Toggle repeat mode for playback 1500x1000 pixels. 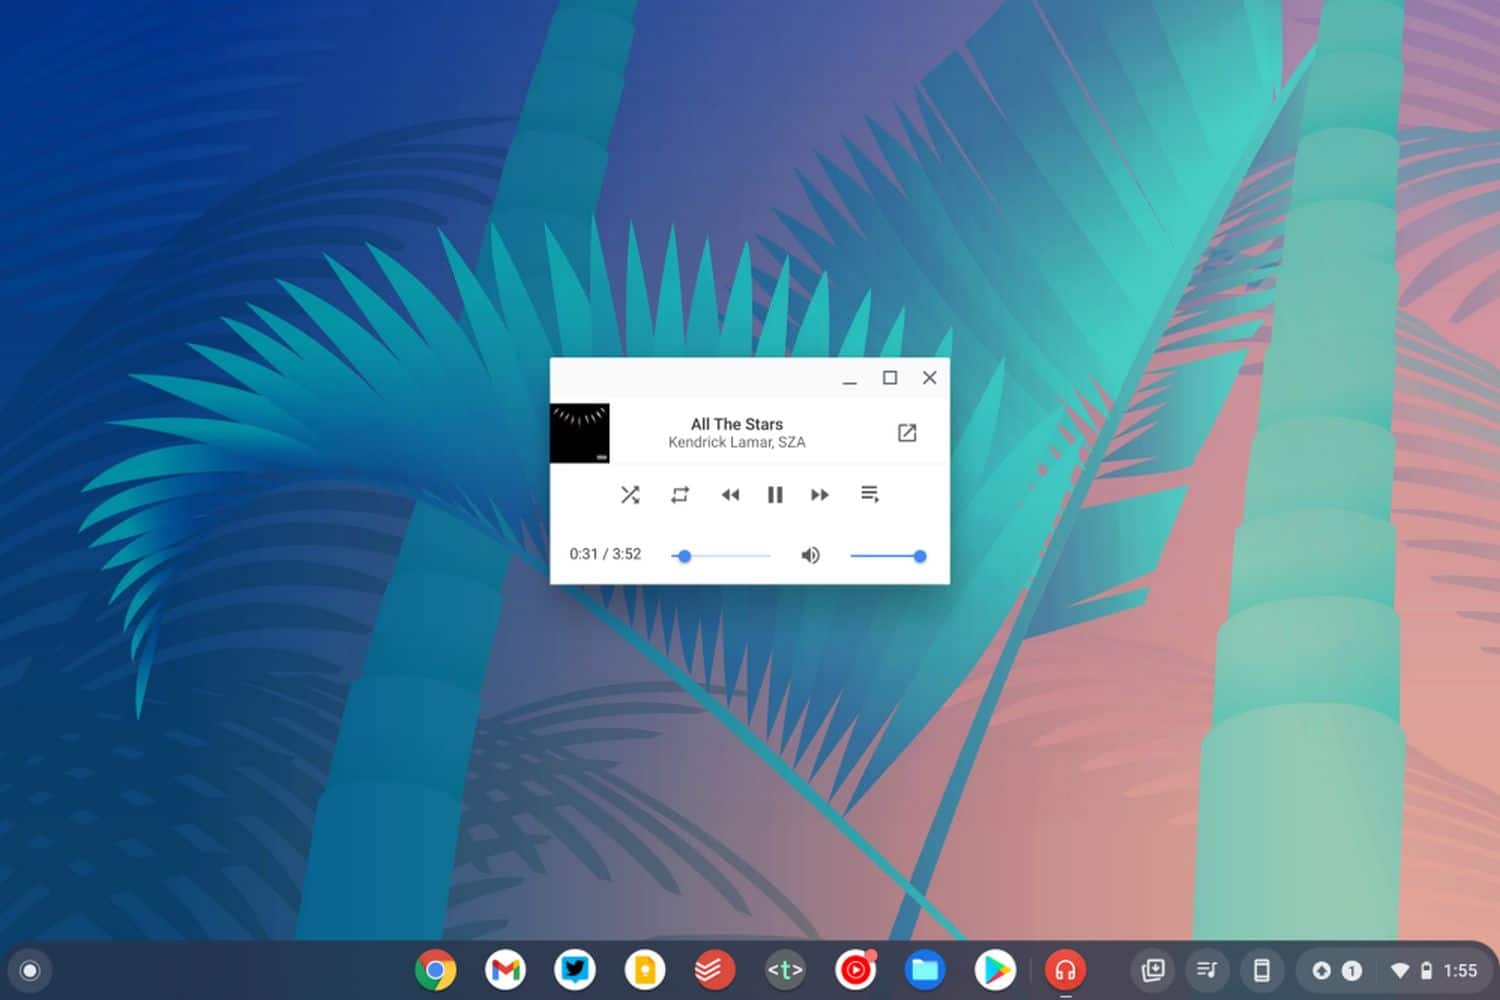[x=680, y=495]
